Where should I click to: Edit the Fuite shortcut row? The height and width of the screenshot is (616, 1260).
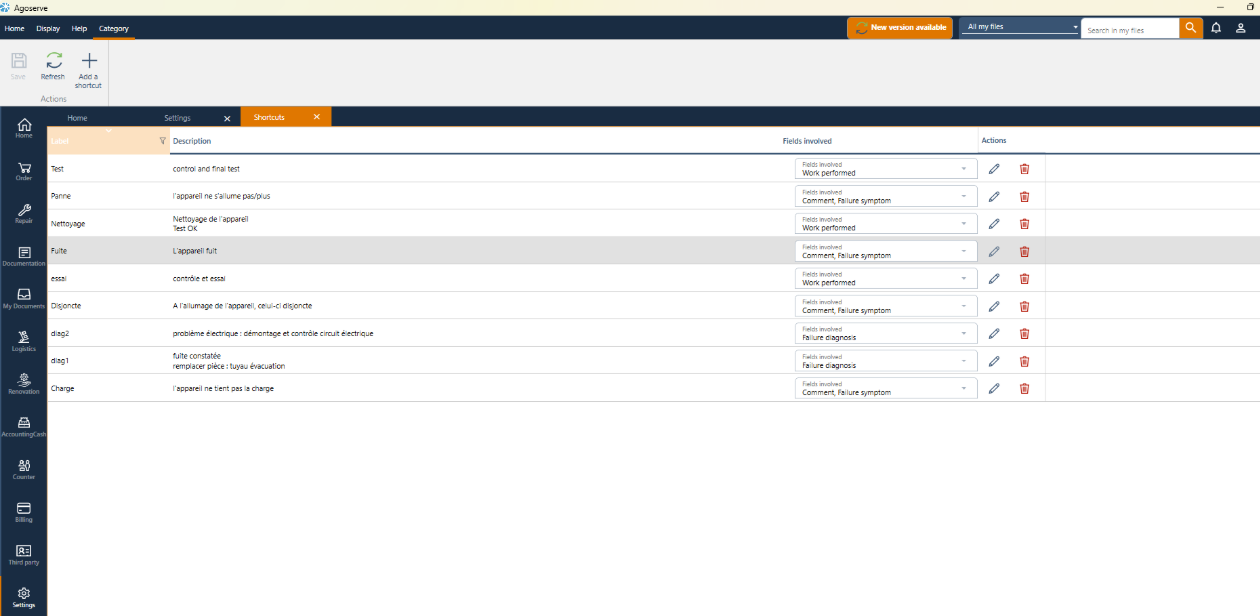pyautogui.click(x=994, y=251)
